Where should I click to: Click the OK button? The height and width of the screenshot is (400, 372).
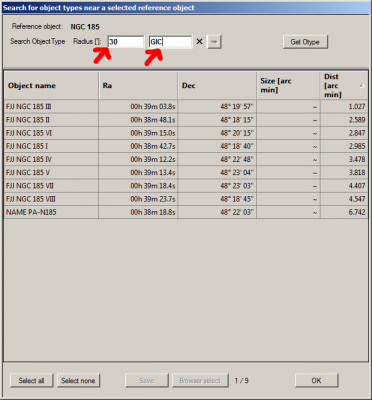[x=316, y=380]
